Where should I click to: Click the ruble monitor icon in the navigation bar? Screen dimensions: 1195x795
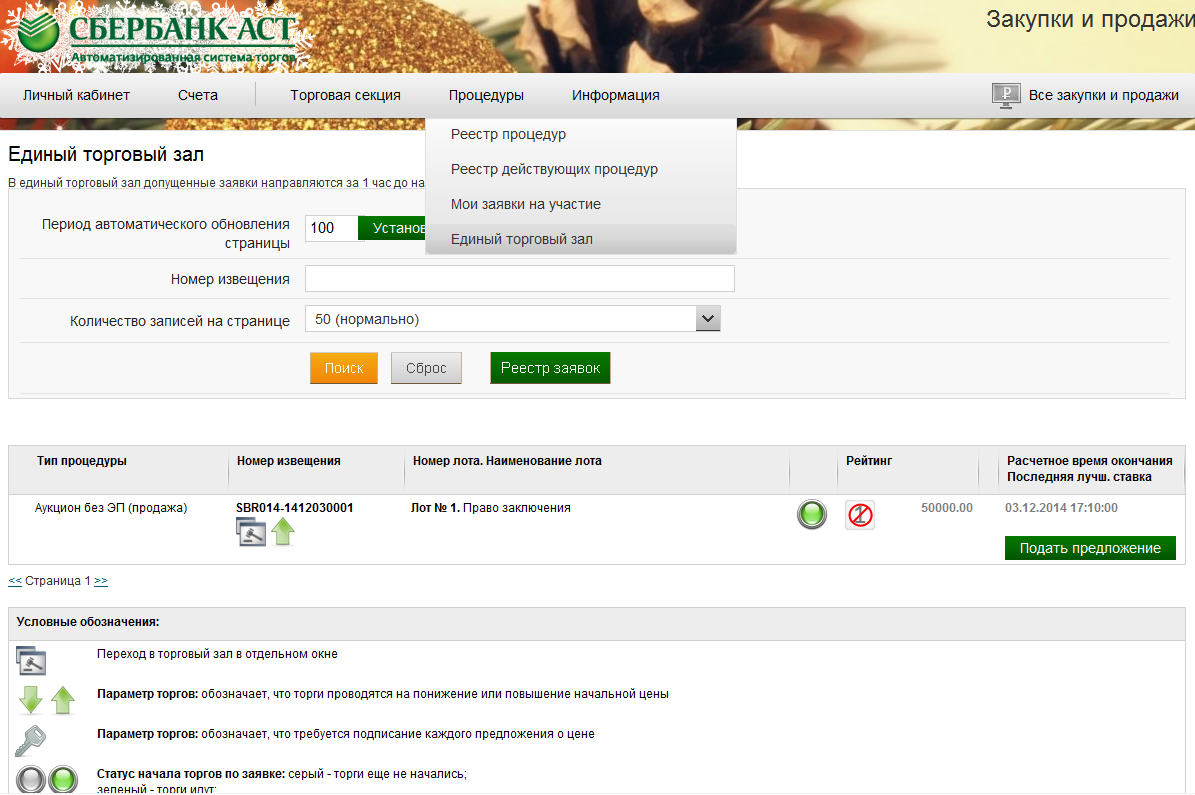click(x=1005, y=95)
